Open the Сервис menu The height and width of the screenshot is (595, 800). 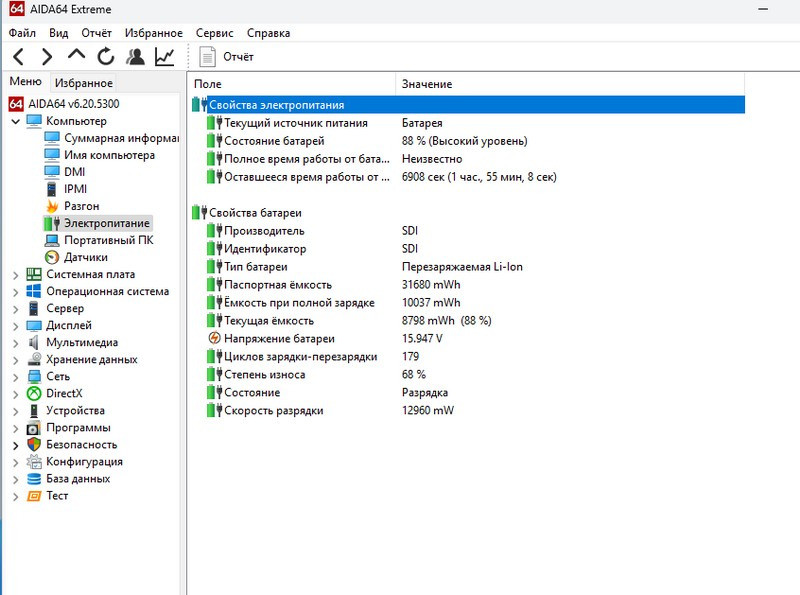tap(214, 33)
